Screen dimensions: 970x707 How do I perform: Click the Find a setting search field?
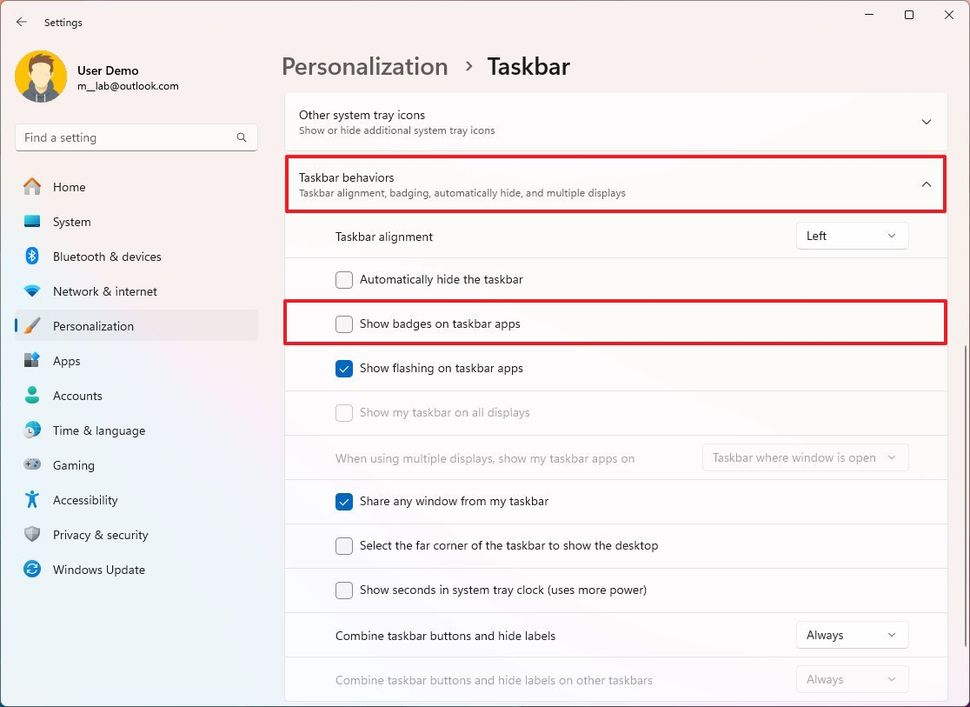pos(135,137)
